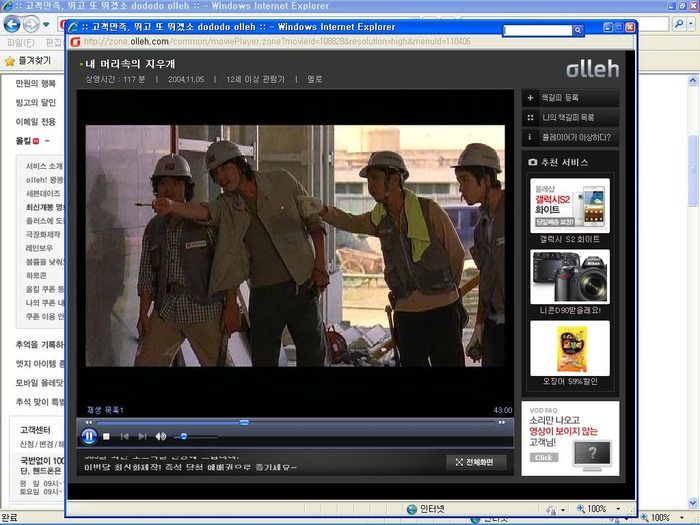The height and width of the screenshot is (525, 700).
Task: Go forward in the background IE window
Action: (x=30, y=24)
